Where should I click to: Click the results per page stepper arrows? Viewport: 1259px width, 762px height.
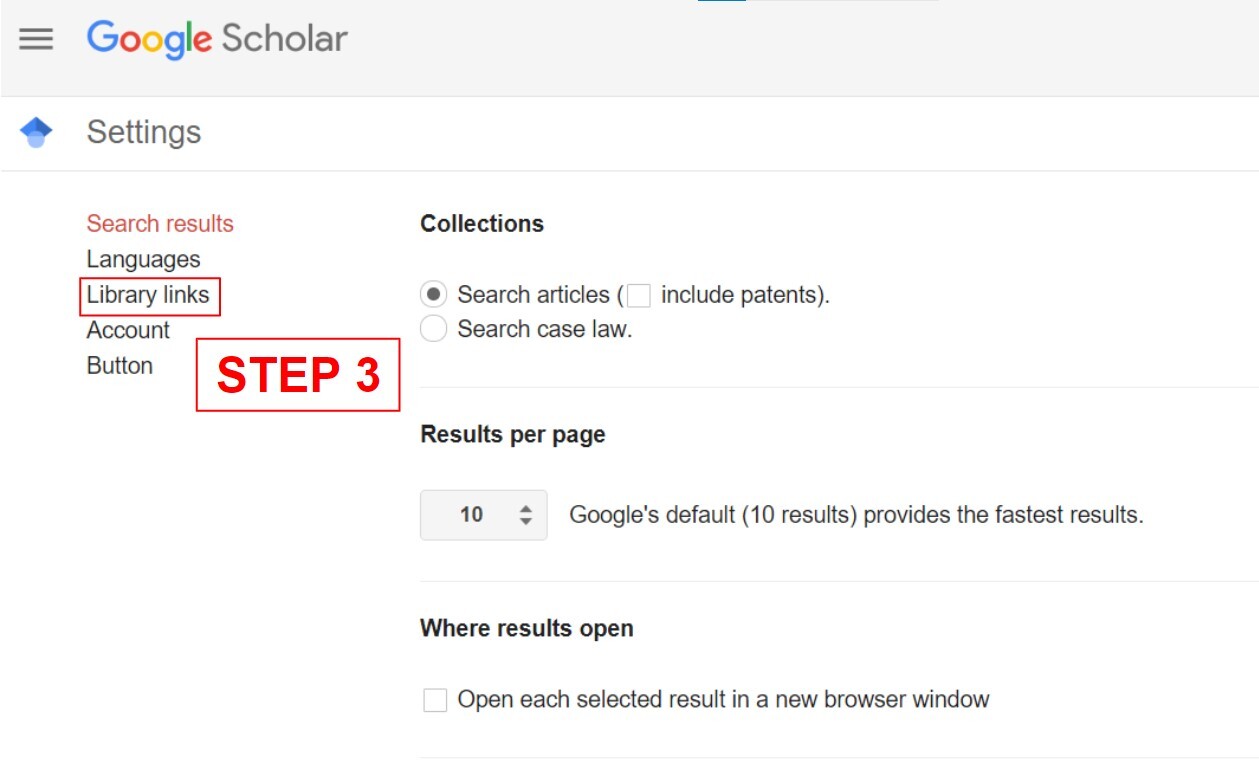click(x=526, y=515)
